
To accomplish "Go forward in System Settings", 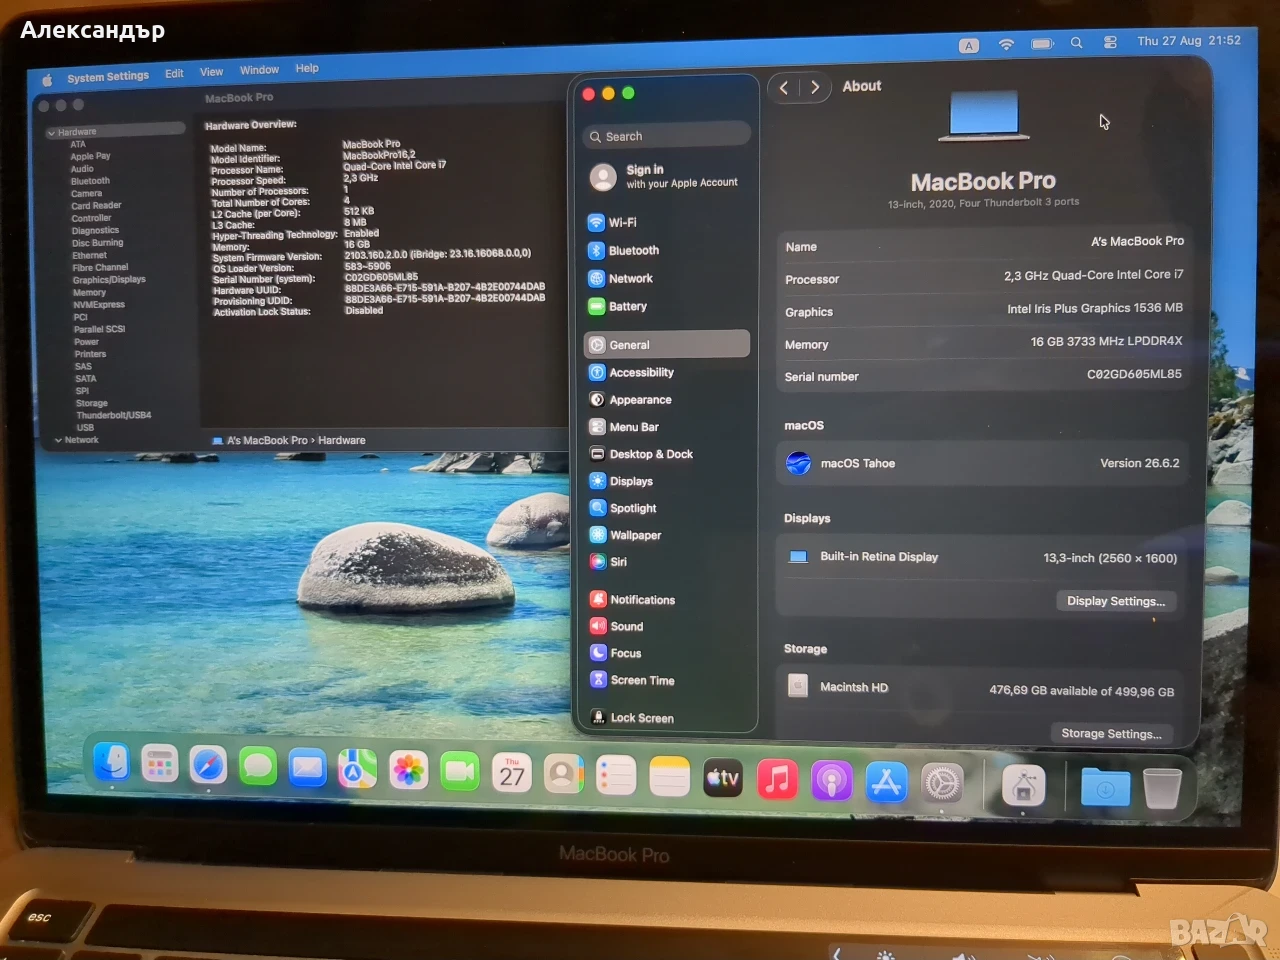I will [815, 87].
